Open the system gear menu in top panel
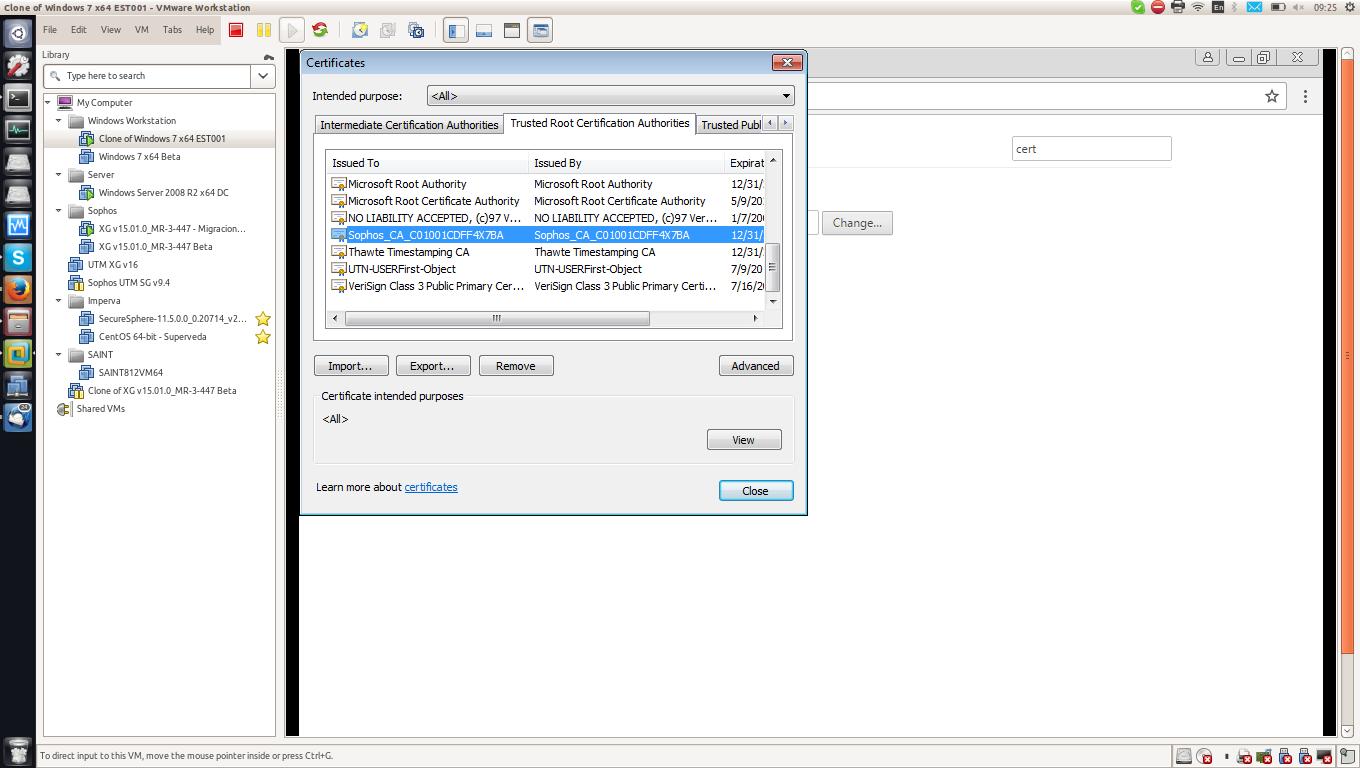 click(1348, 7)
